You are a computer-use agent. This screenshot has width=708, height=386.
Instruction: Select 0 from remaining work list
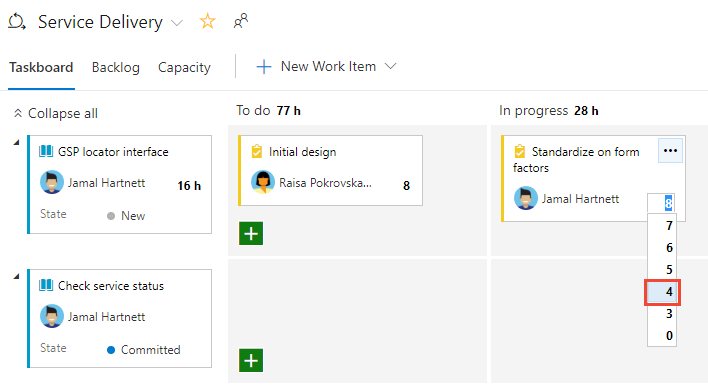click(x=662, y=336)
